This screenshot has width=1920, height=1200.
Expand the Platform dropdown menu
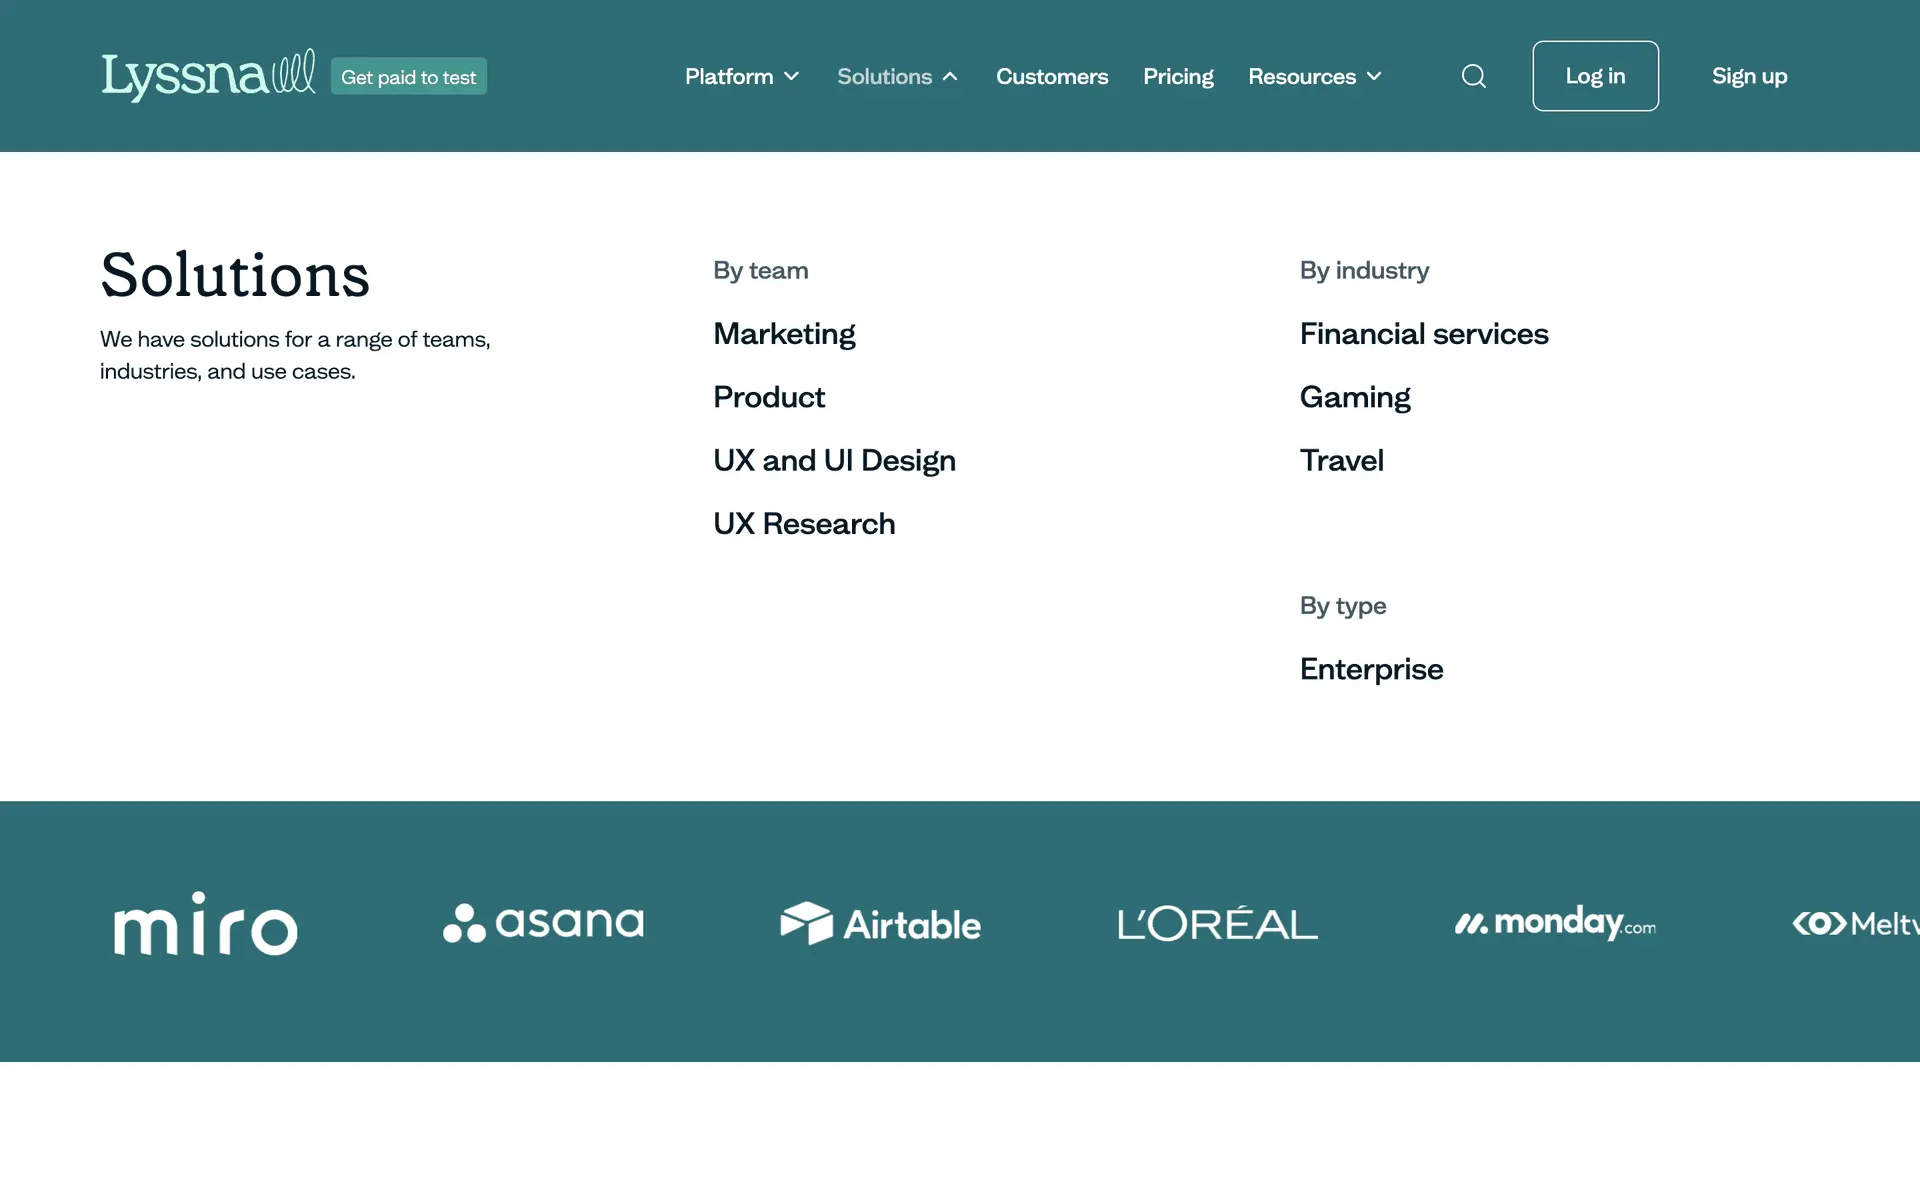click(742, 76)
